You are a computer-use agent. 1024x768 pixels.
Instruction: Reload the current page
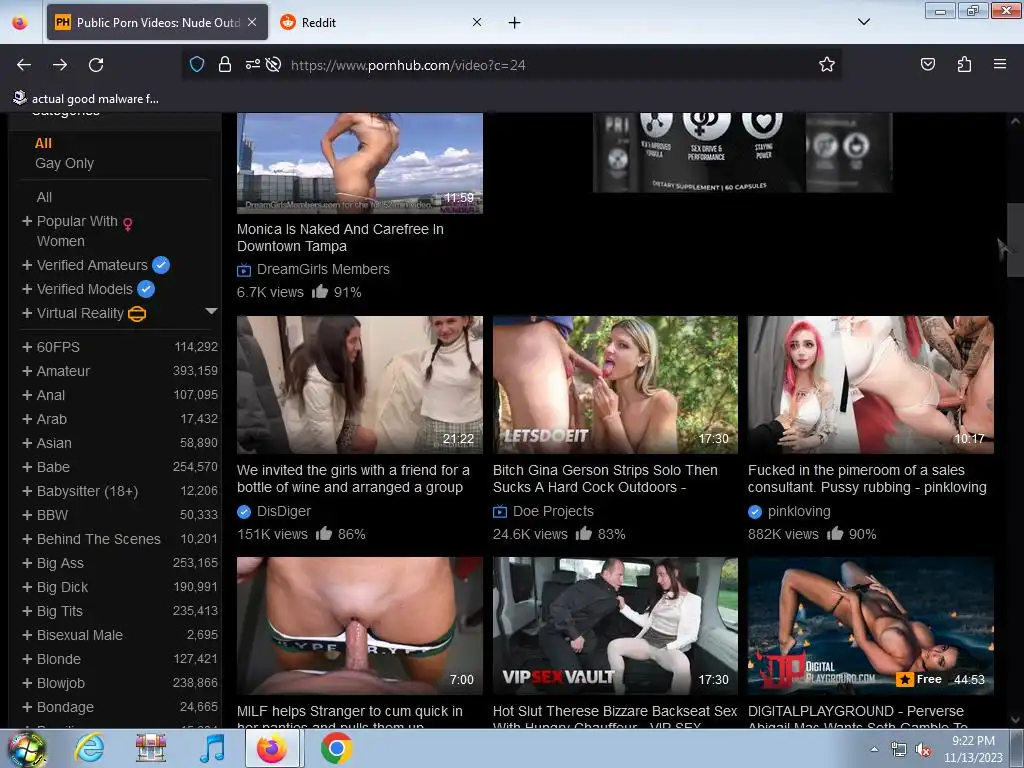point(96,65)
